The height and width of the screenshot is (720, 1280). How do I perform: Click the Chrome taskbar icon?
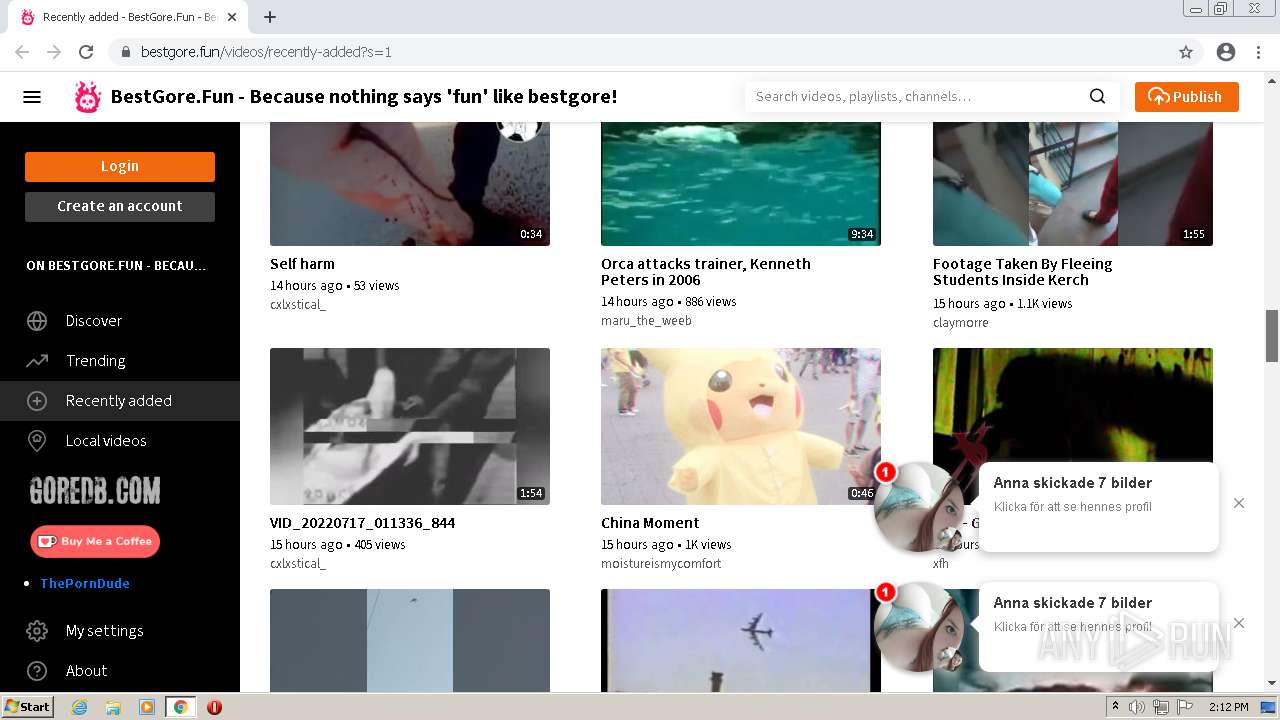point(180,707)
